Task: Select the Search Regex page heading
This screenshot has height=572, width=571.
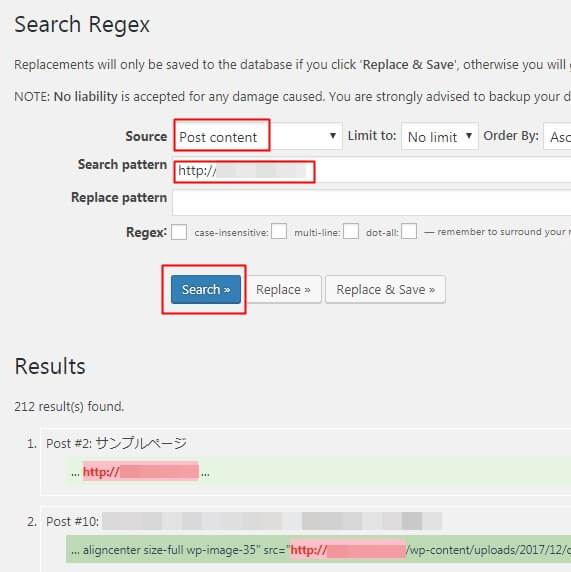Action: coord(82,25)
